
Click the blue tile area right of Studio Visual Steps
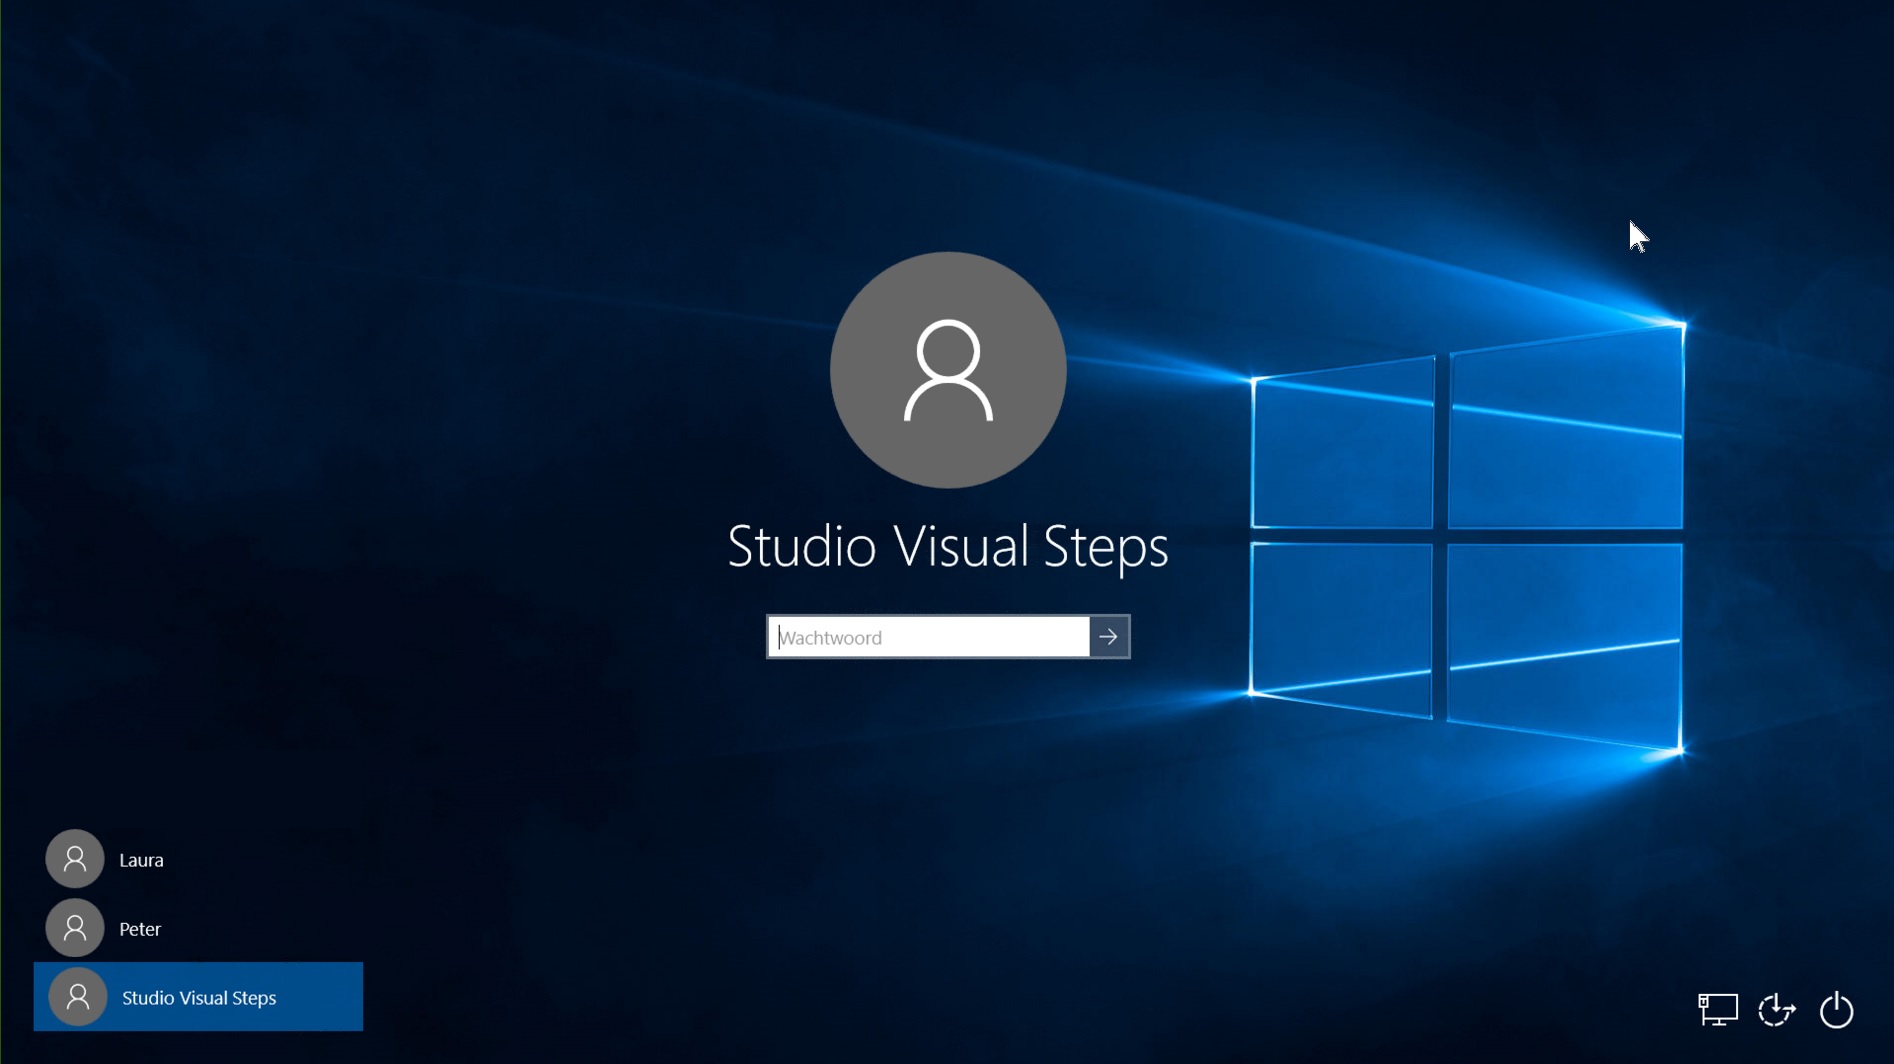tap(325, 998)
